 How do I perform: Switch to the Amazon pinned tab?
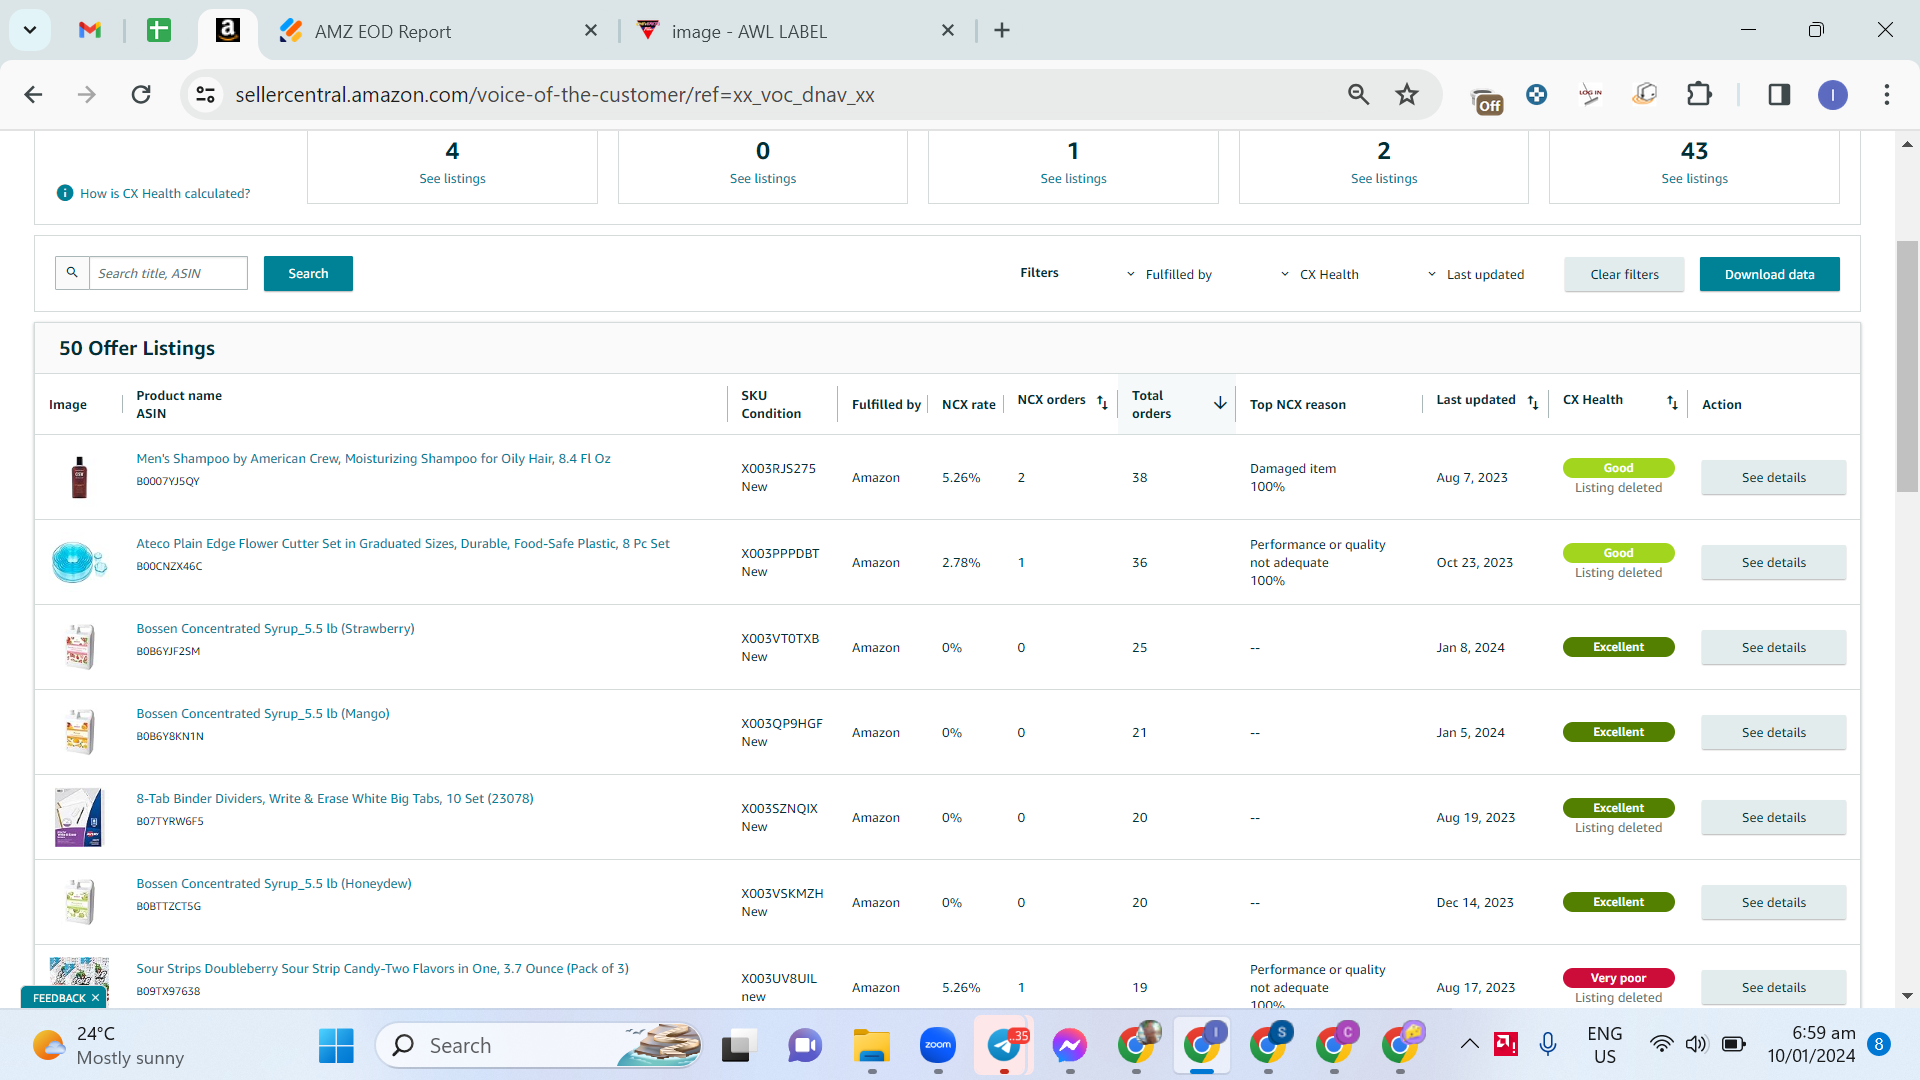[x=228, y=30]
